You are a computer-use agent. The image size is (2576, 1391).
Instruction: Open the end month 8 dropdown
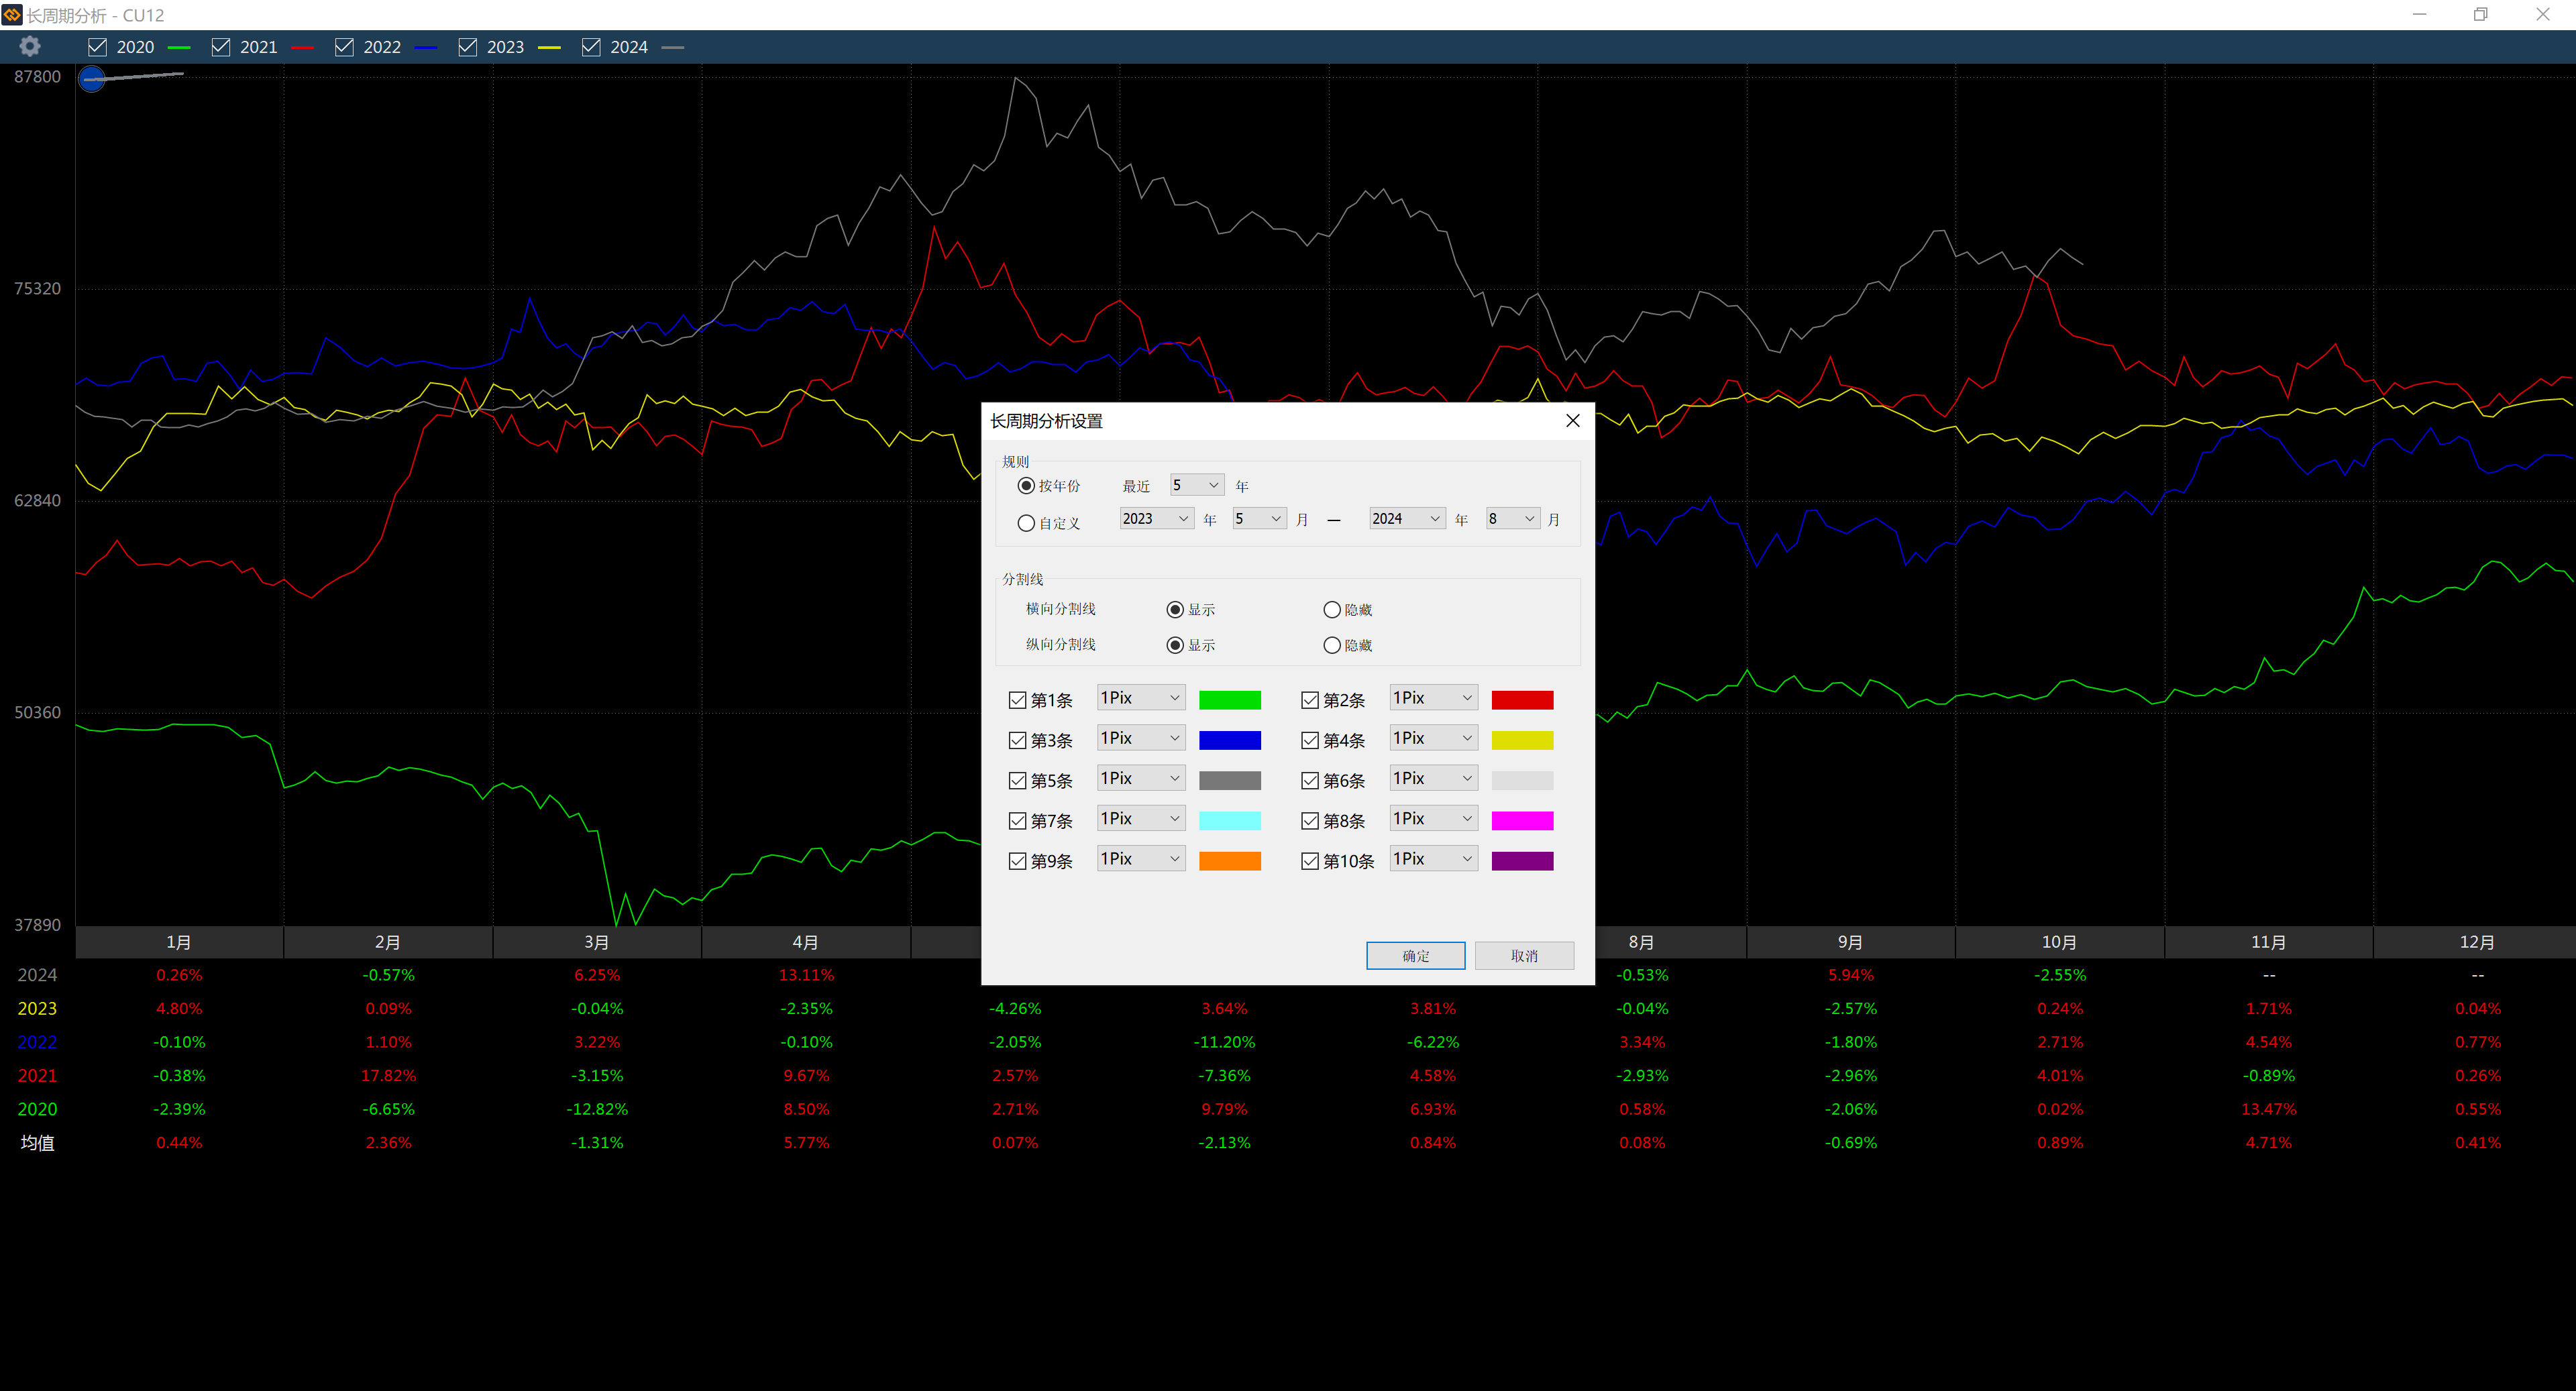coord(1512,518)
